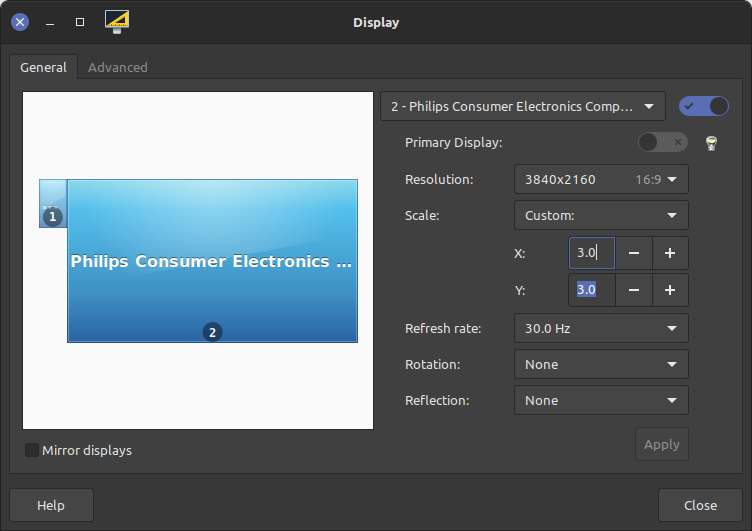Click the Y scale input field
The width and height of the screenshot is (752, 531).
click(x=592, y=290)
